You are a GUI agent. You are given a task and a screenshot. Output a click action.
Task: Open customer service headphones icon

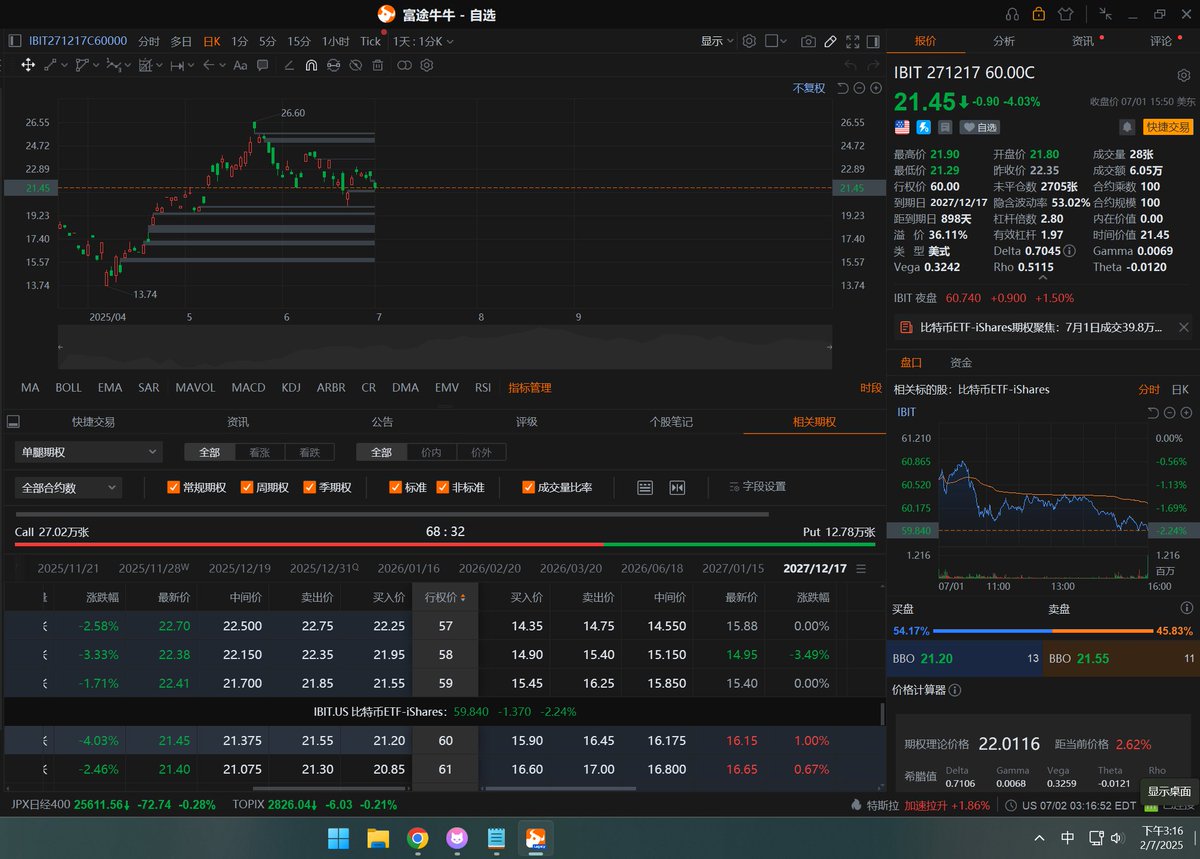point(1012,14)
